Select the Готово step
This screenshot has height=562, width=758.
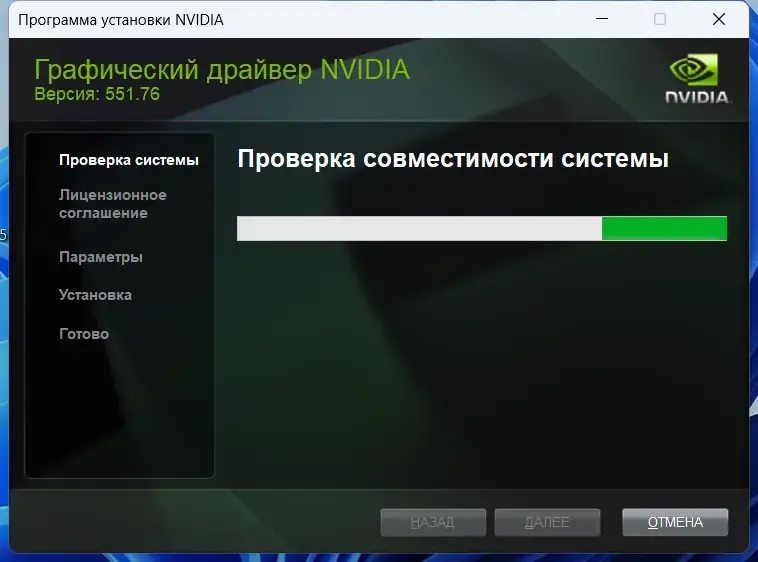84,334
